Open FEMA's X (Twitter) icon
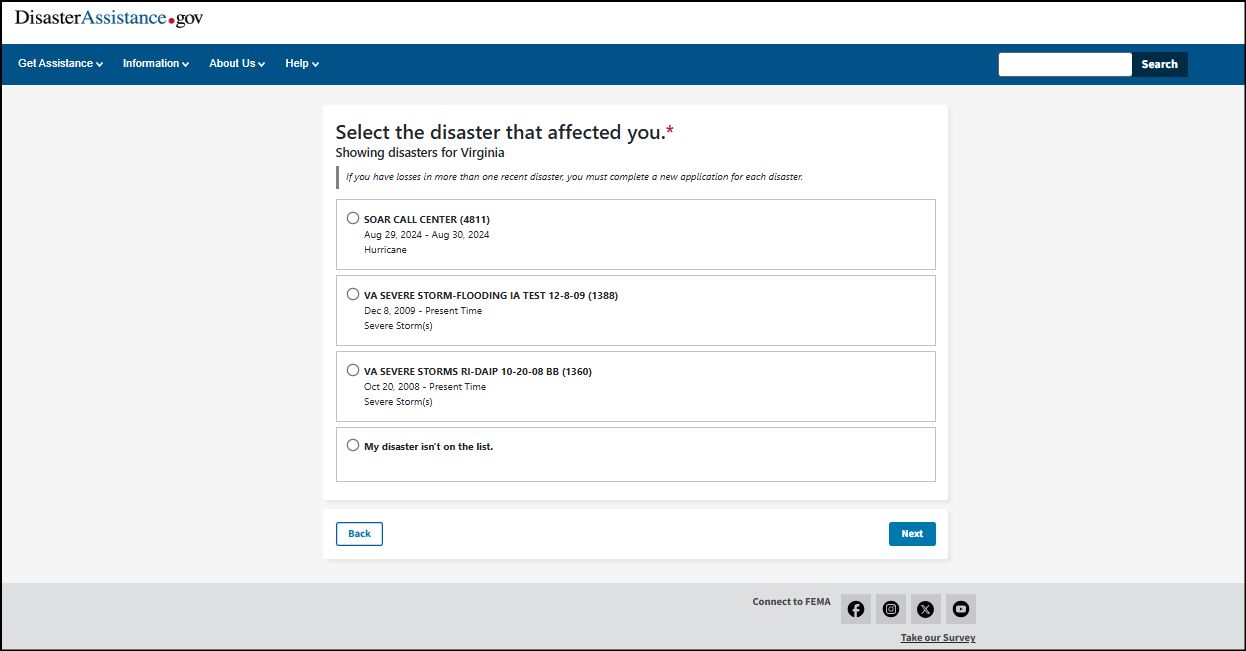Viewport: 1246px width, 651px height. point(925,609)
